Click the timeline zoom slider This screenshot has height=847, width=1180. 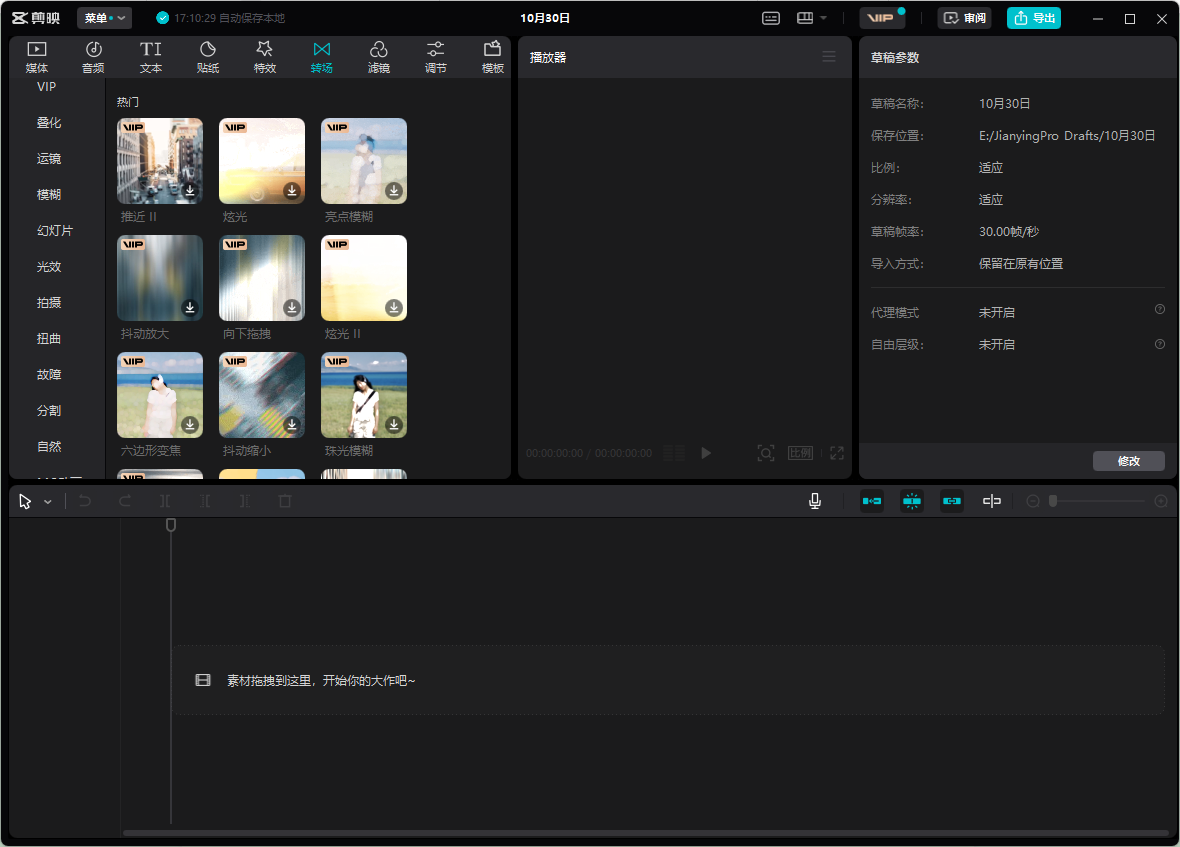[1097, 501]
